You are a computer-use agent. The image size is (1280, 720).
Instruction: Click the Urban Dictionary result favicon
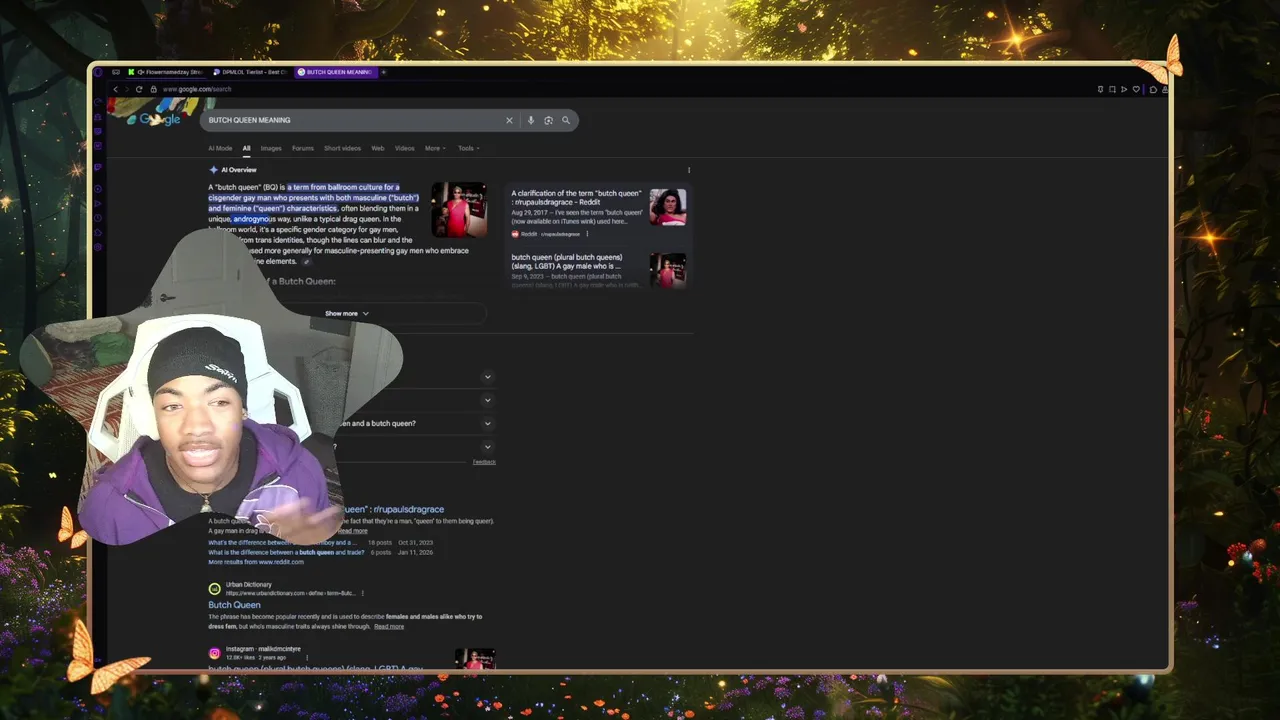click(x=214, y=589)
